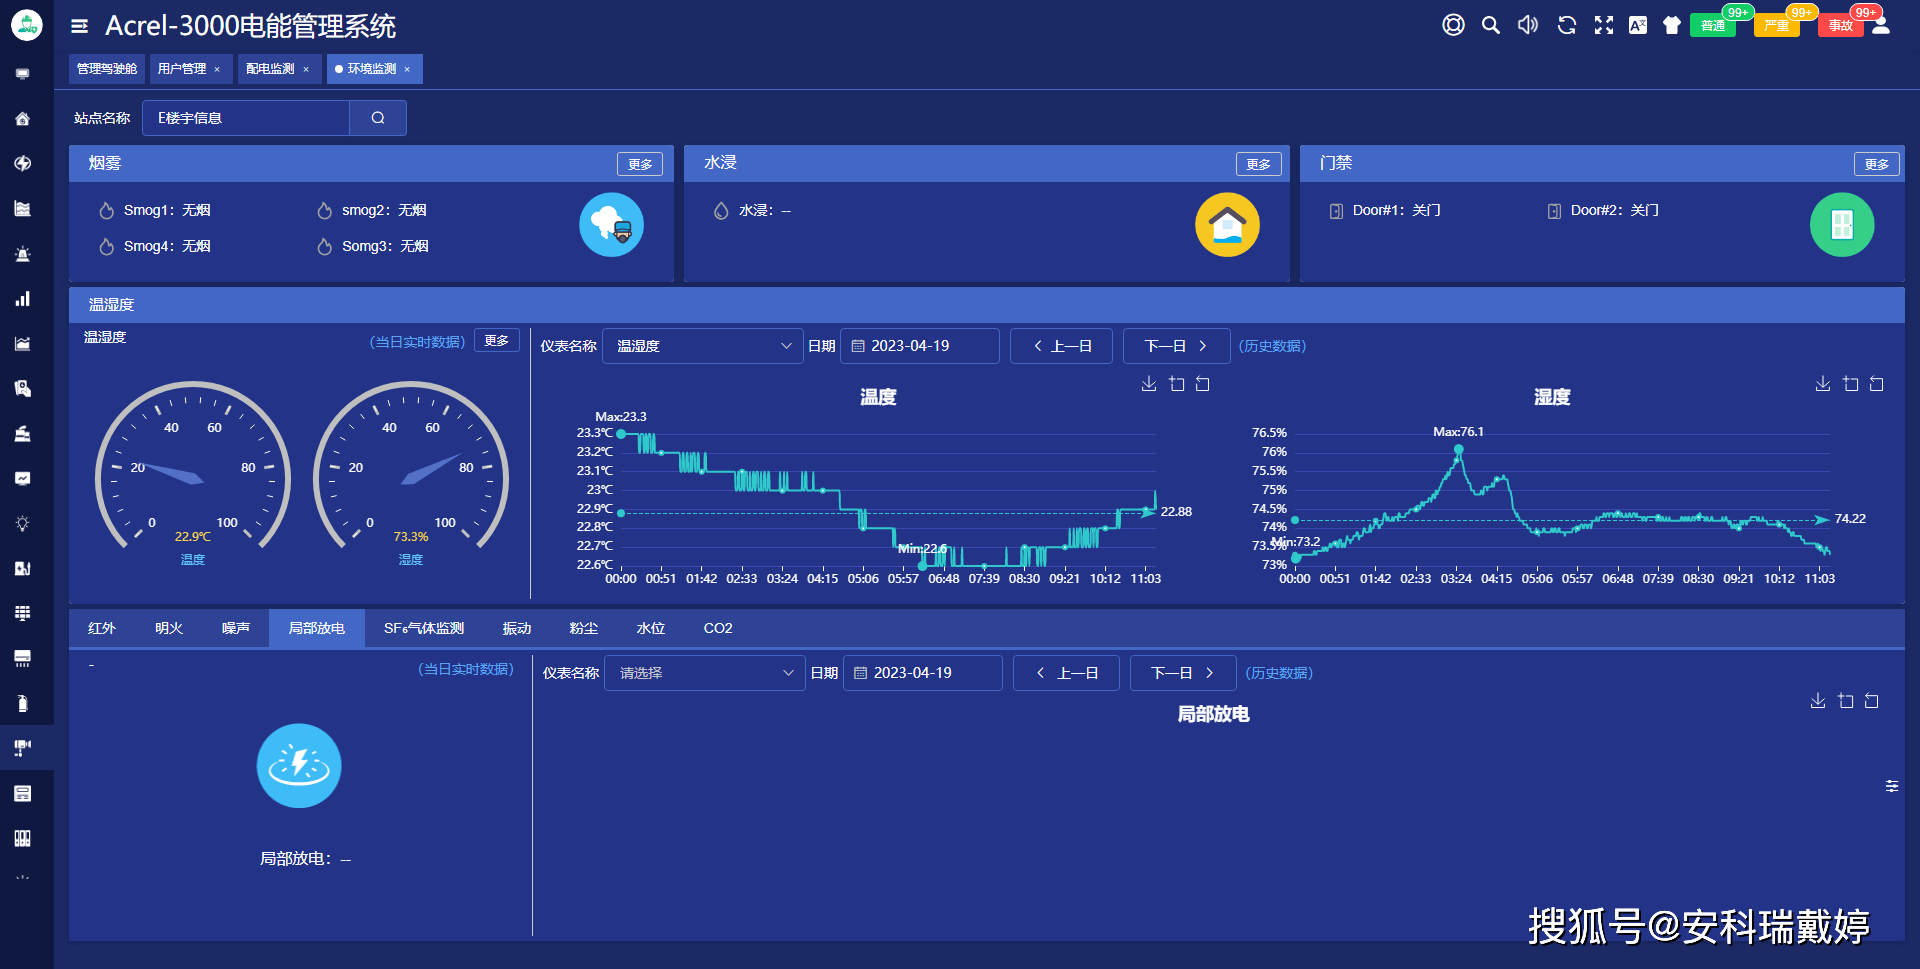Open the 请选择 meter dropdown in 局部放电
1920x969 pixels.
pos(705,673)
